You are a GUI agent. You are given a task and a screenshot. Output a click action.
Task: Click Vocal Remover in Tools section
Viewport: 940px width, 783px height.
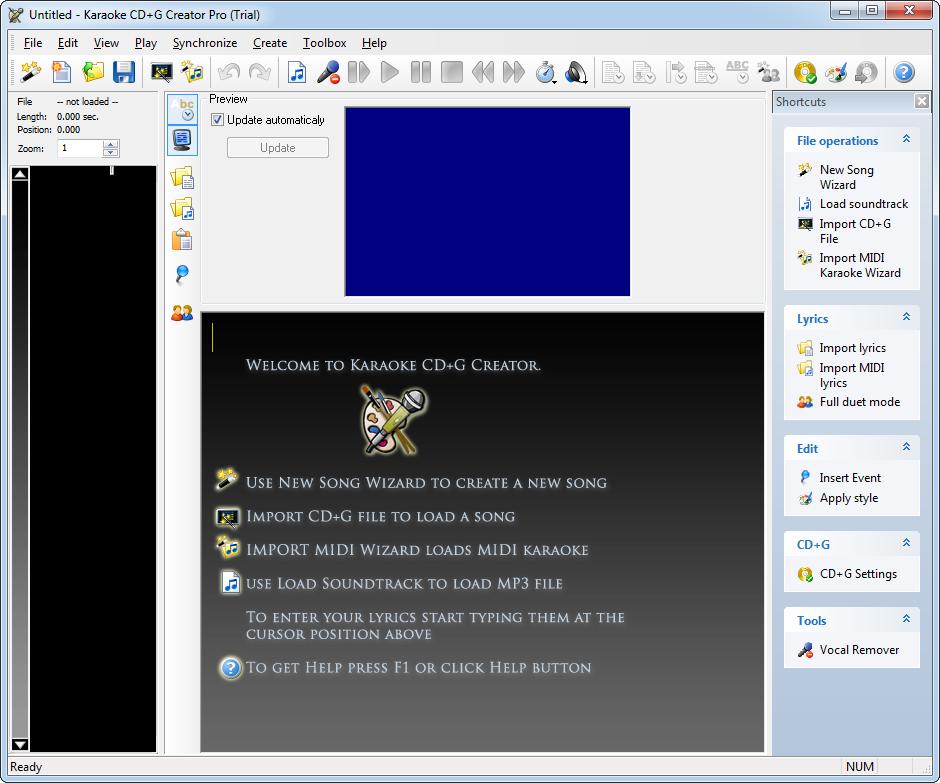[x=859, y=650]
